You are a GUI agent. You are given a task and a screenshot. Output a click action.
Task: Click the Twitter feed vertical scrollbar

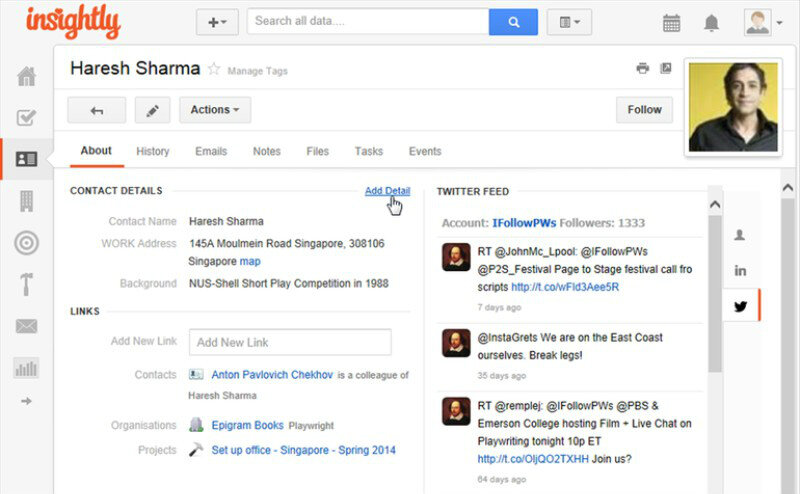point(714,290)
